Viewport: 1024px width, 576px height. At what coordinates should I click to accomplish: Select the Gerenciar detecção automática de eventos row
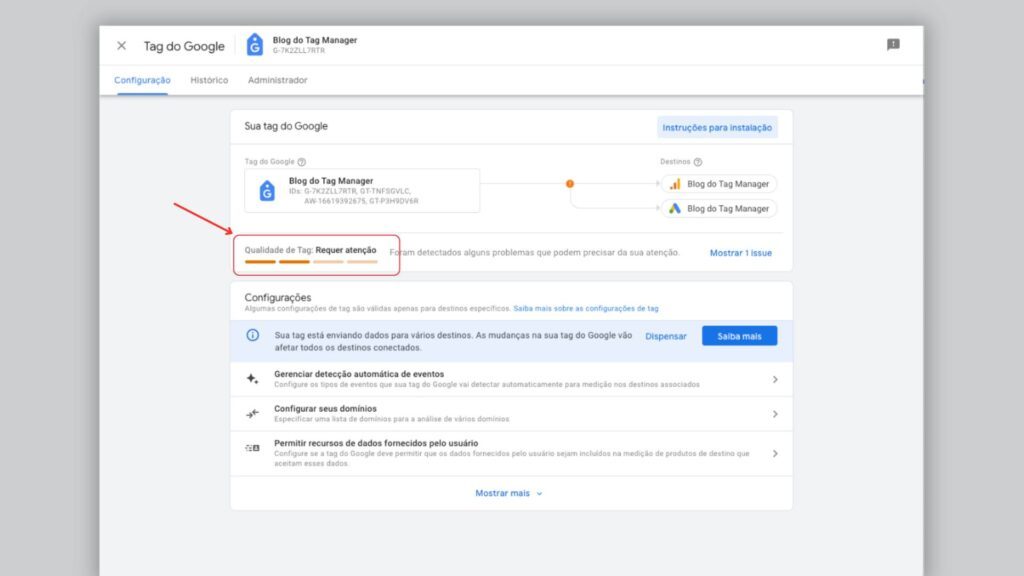511,379
